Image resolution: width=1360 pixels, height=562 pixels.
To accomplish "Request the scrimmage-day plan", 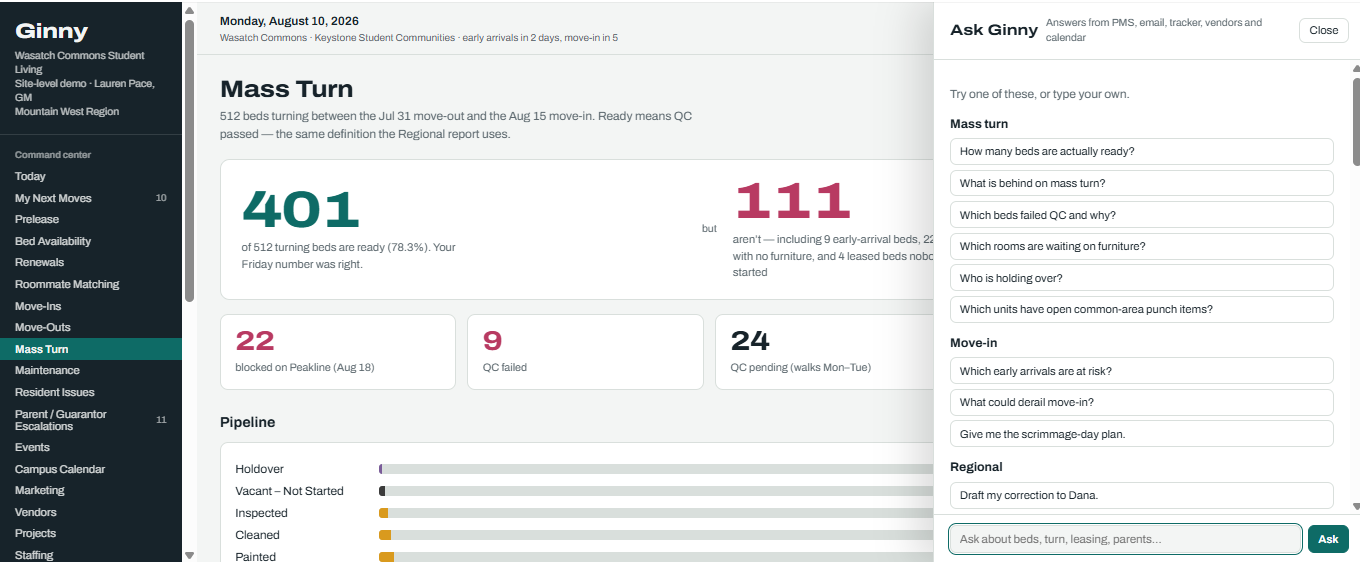I will [1141, 434].
